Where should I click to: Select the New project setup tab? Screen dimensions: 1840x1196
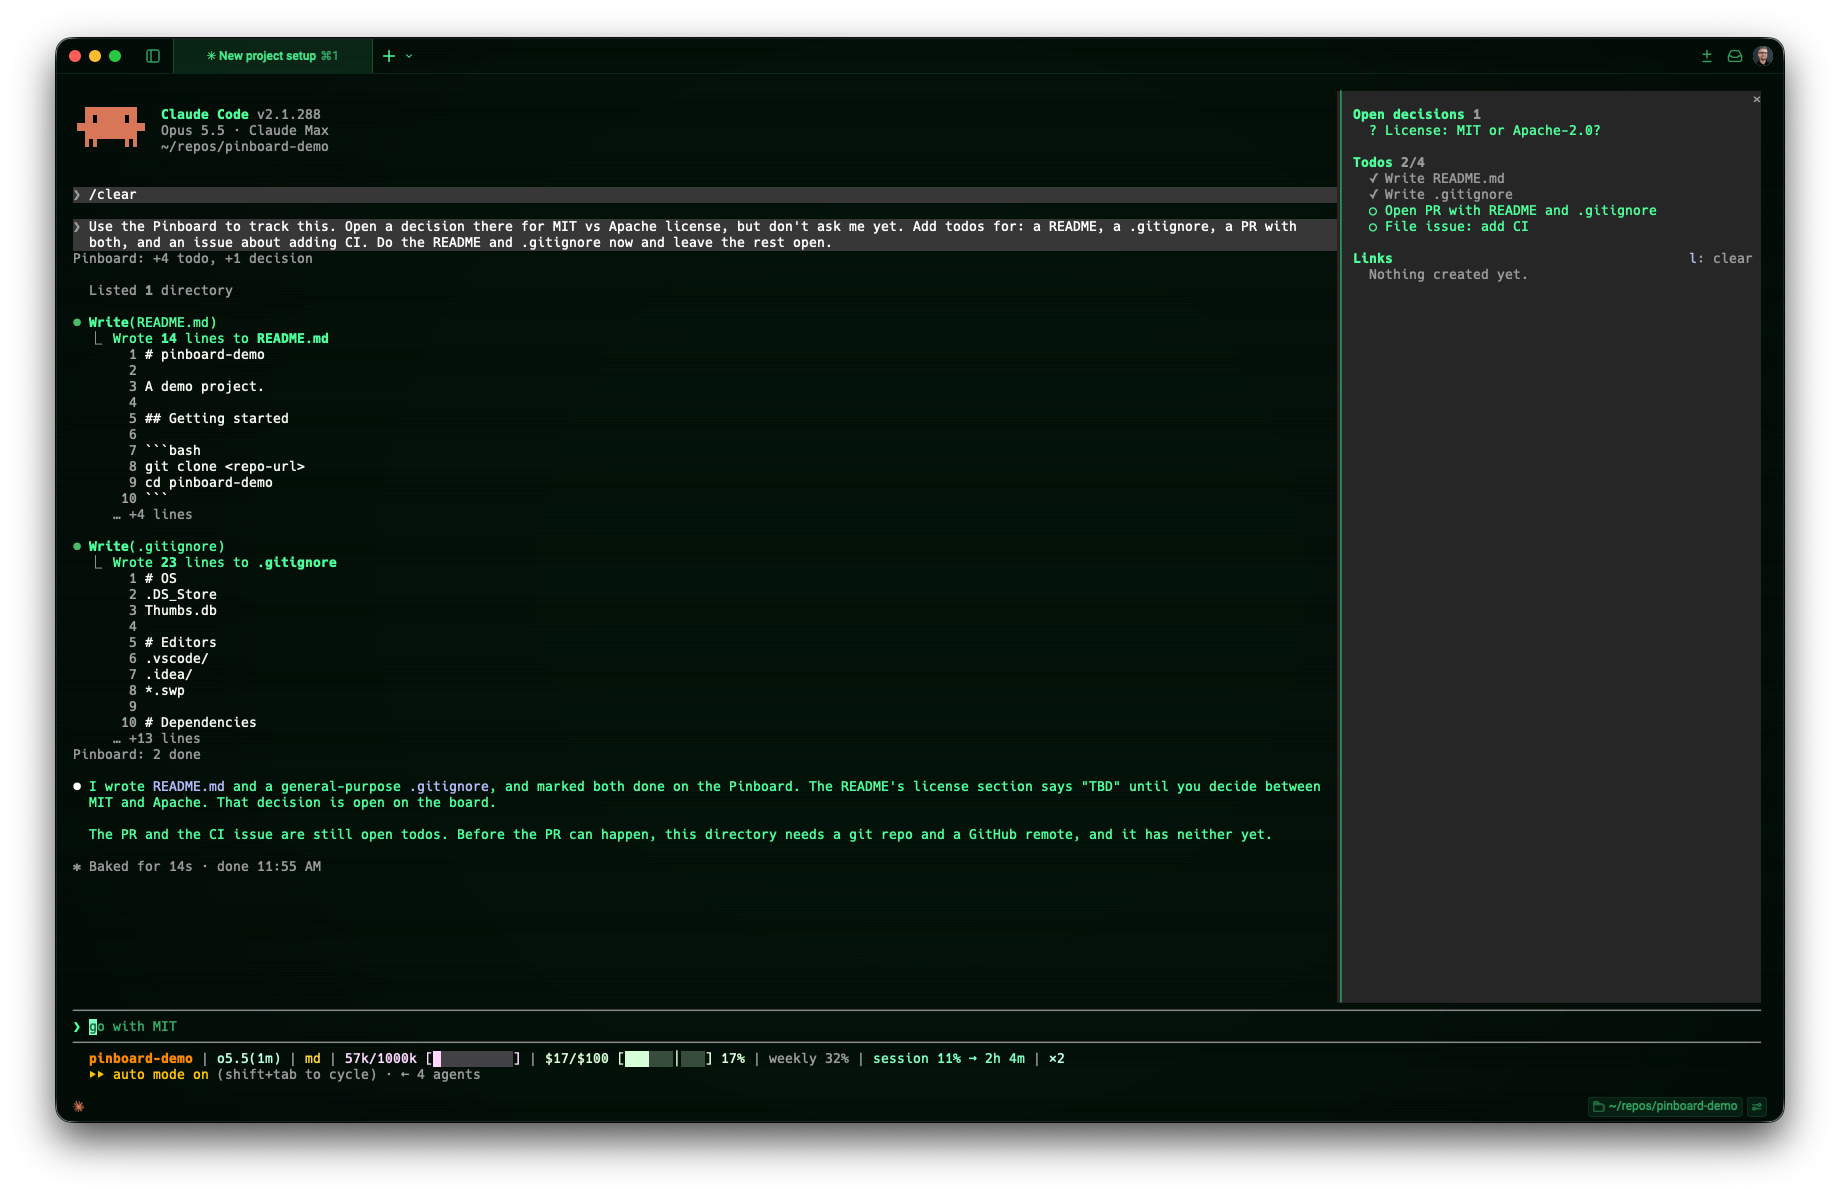click(x=273, y=56)
